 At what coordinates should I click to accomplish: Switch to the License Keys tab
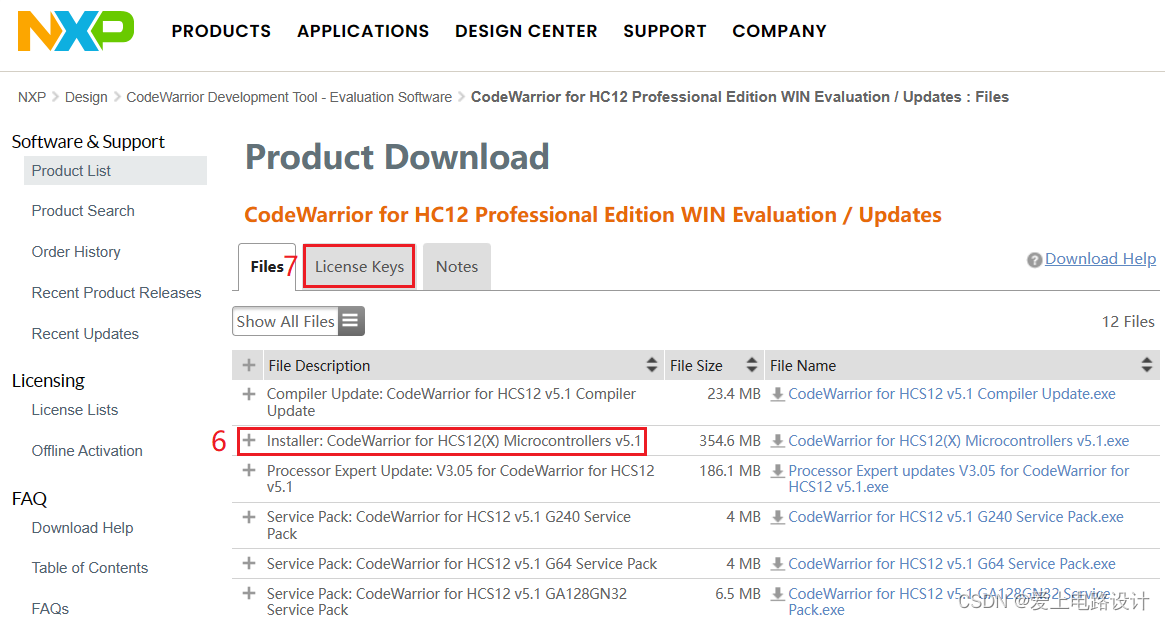tap(360, 267)
